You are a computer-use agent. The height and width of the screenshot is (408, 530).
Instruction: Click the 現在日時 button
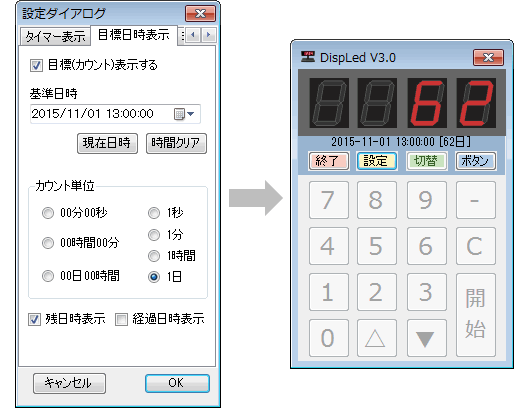pos(107,143)
